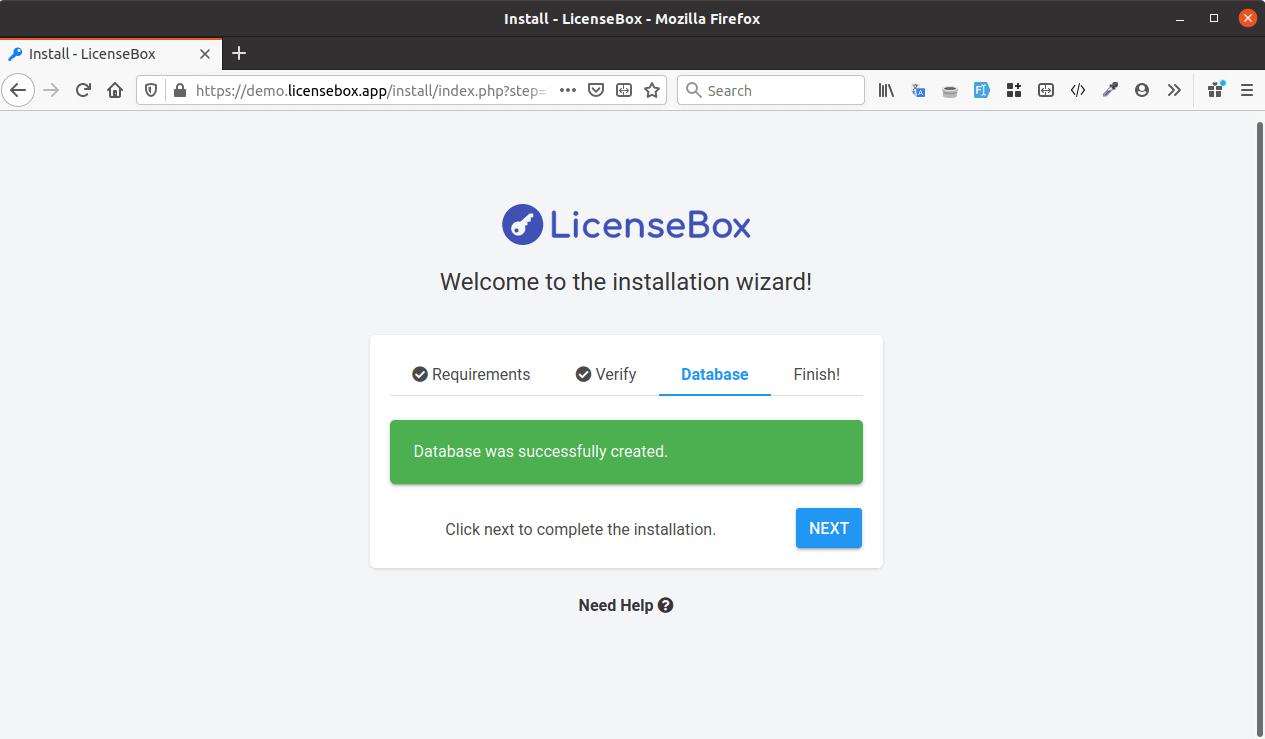This screenshot has height=739, width=1265.
Task: Open the Firefox hamburger menu
Action: click(1246, 90)
